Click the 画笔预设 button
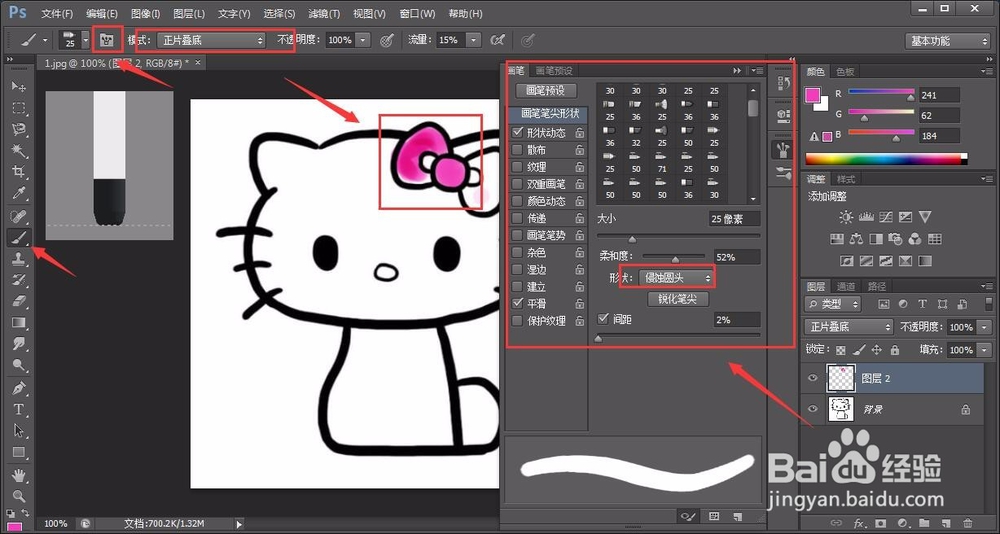Screen dimensions: 1000x534 pos(546,91)
